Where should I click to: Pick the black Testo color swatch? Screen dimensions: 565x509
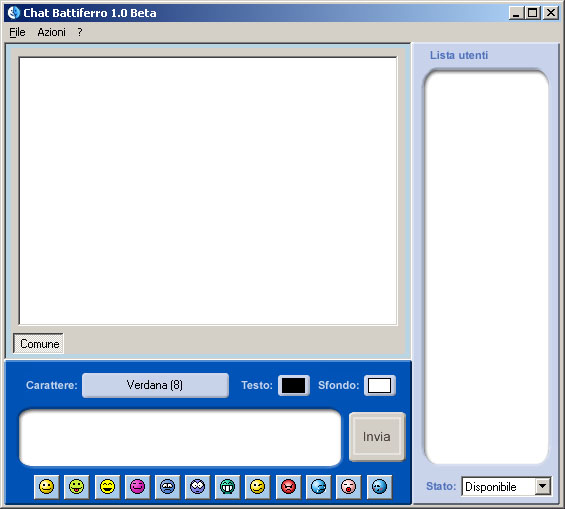(294, 385)
